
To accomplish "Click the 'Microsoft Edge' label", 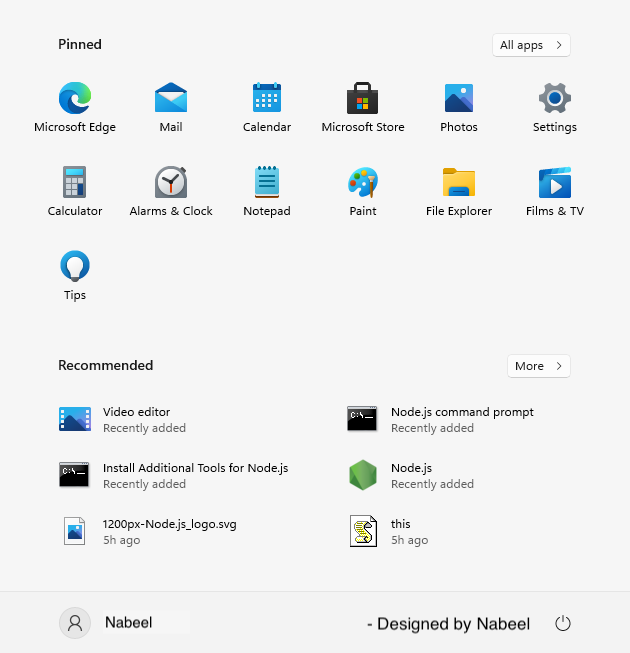I will point(75,127).
